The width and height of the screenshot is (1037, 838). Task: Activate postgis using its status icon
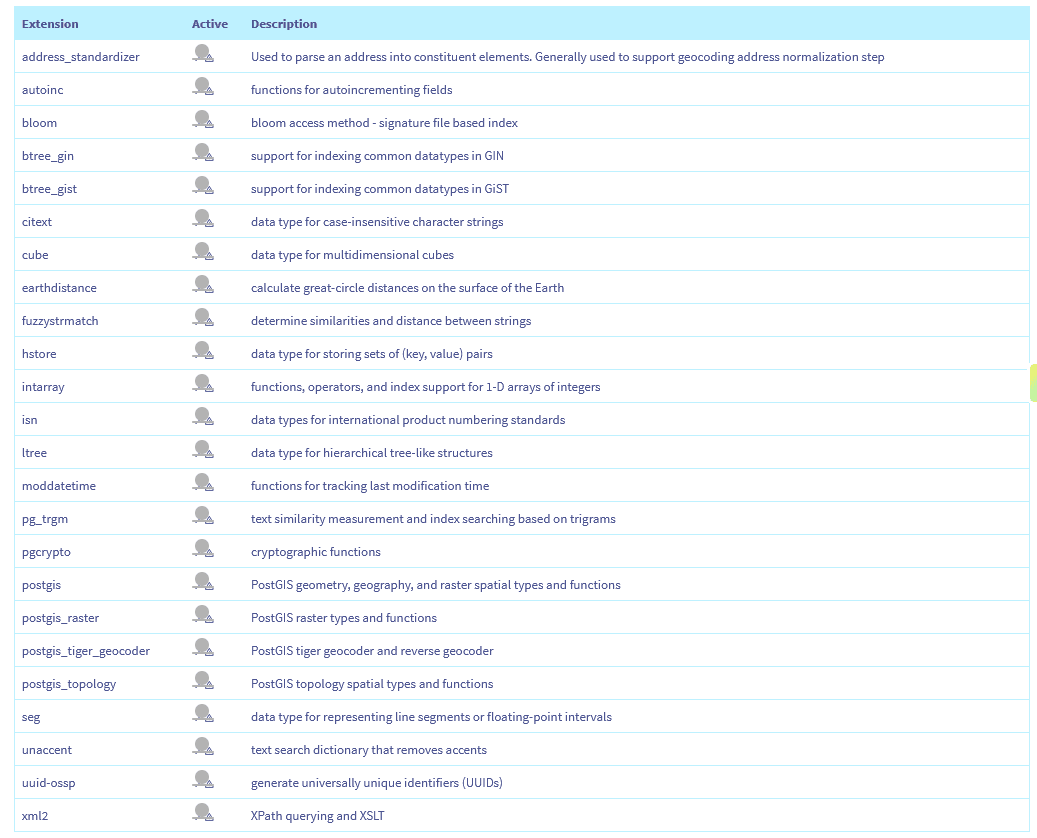(203, 582)
